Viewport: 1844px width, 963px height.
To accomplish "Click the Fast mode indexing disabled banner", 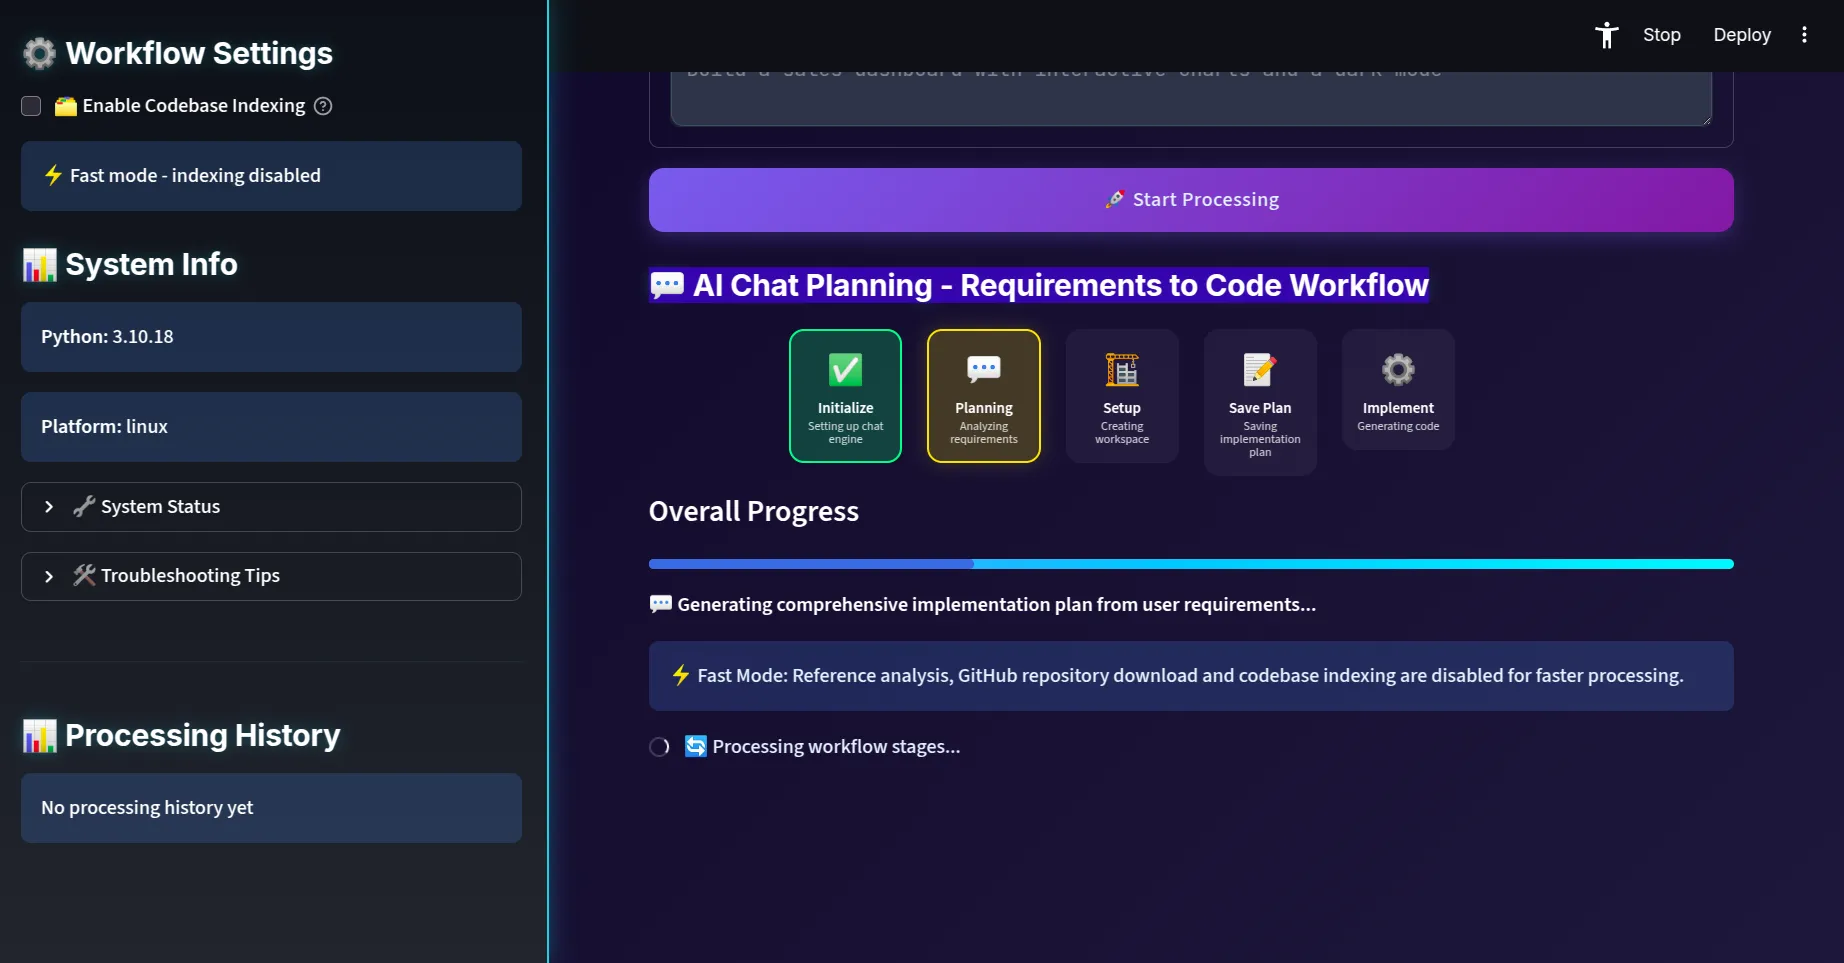I will [x=270, y=176].
